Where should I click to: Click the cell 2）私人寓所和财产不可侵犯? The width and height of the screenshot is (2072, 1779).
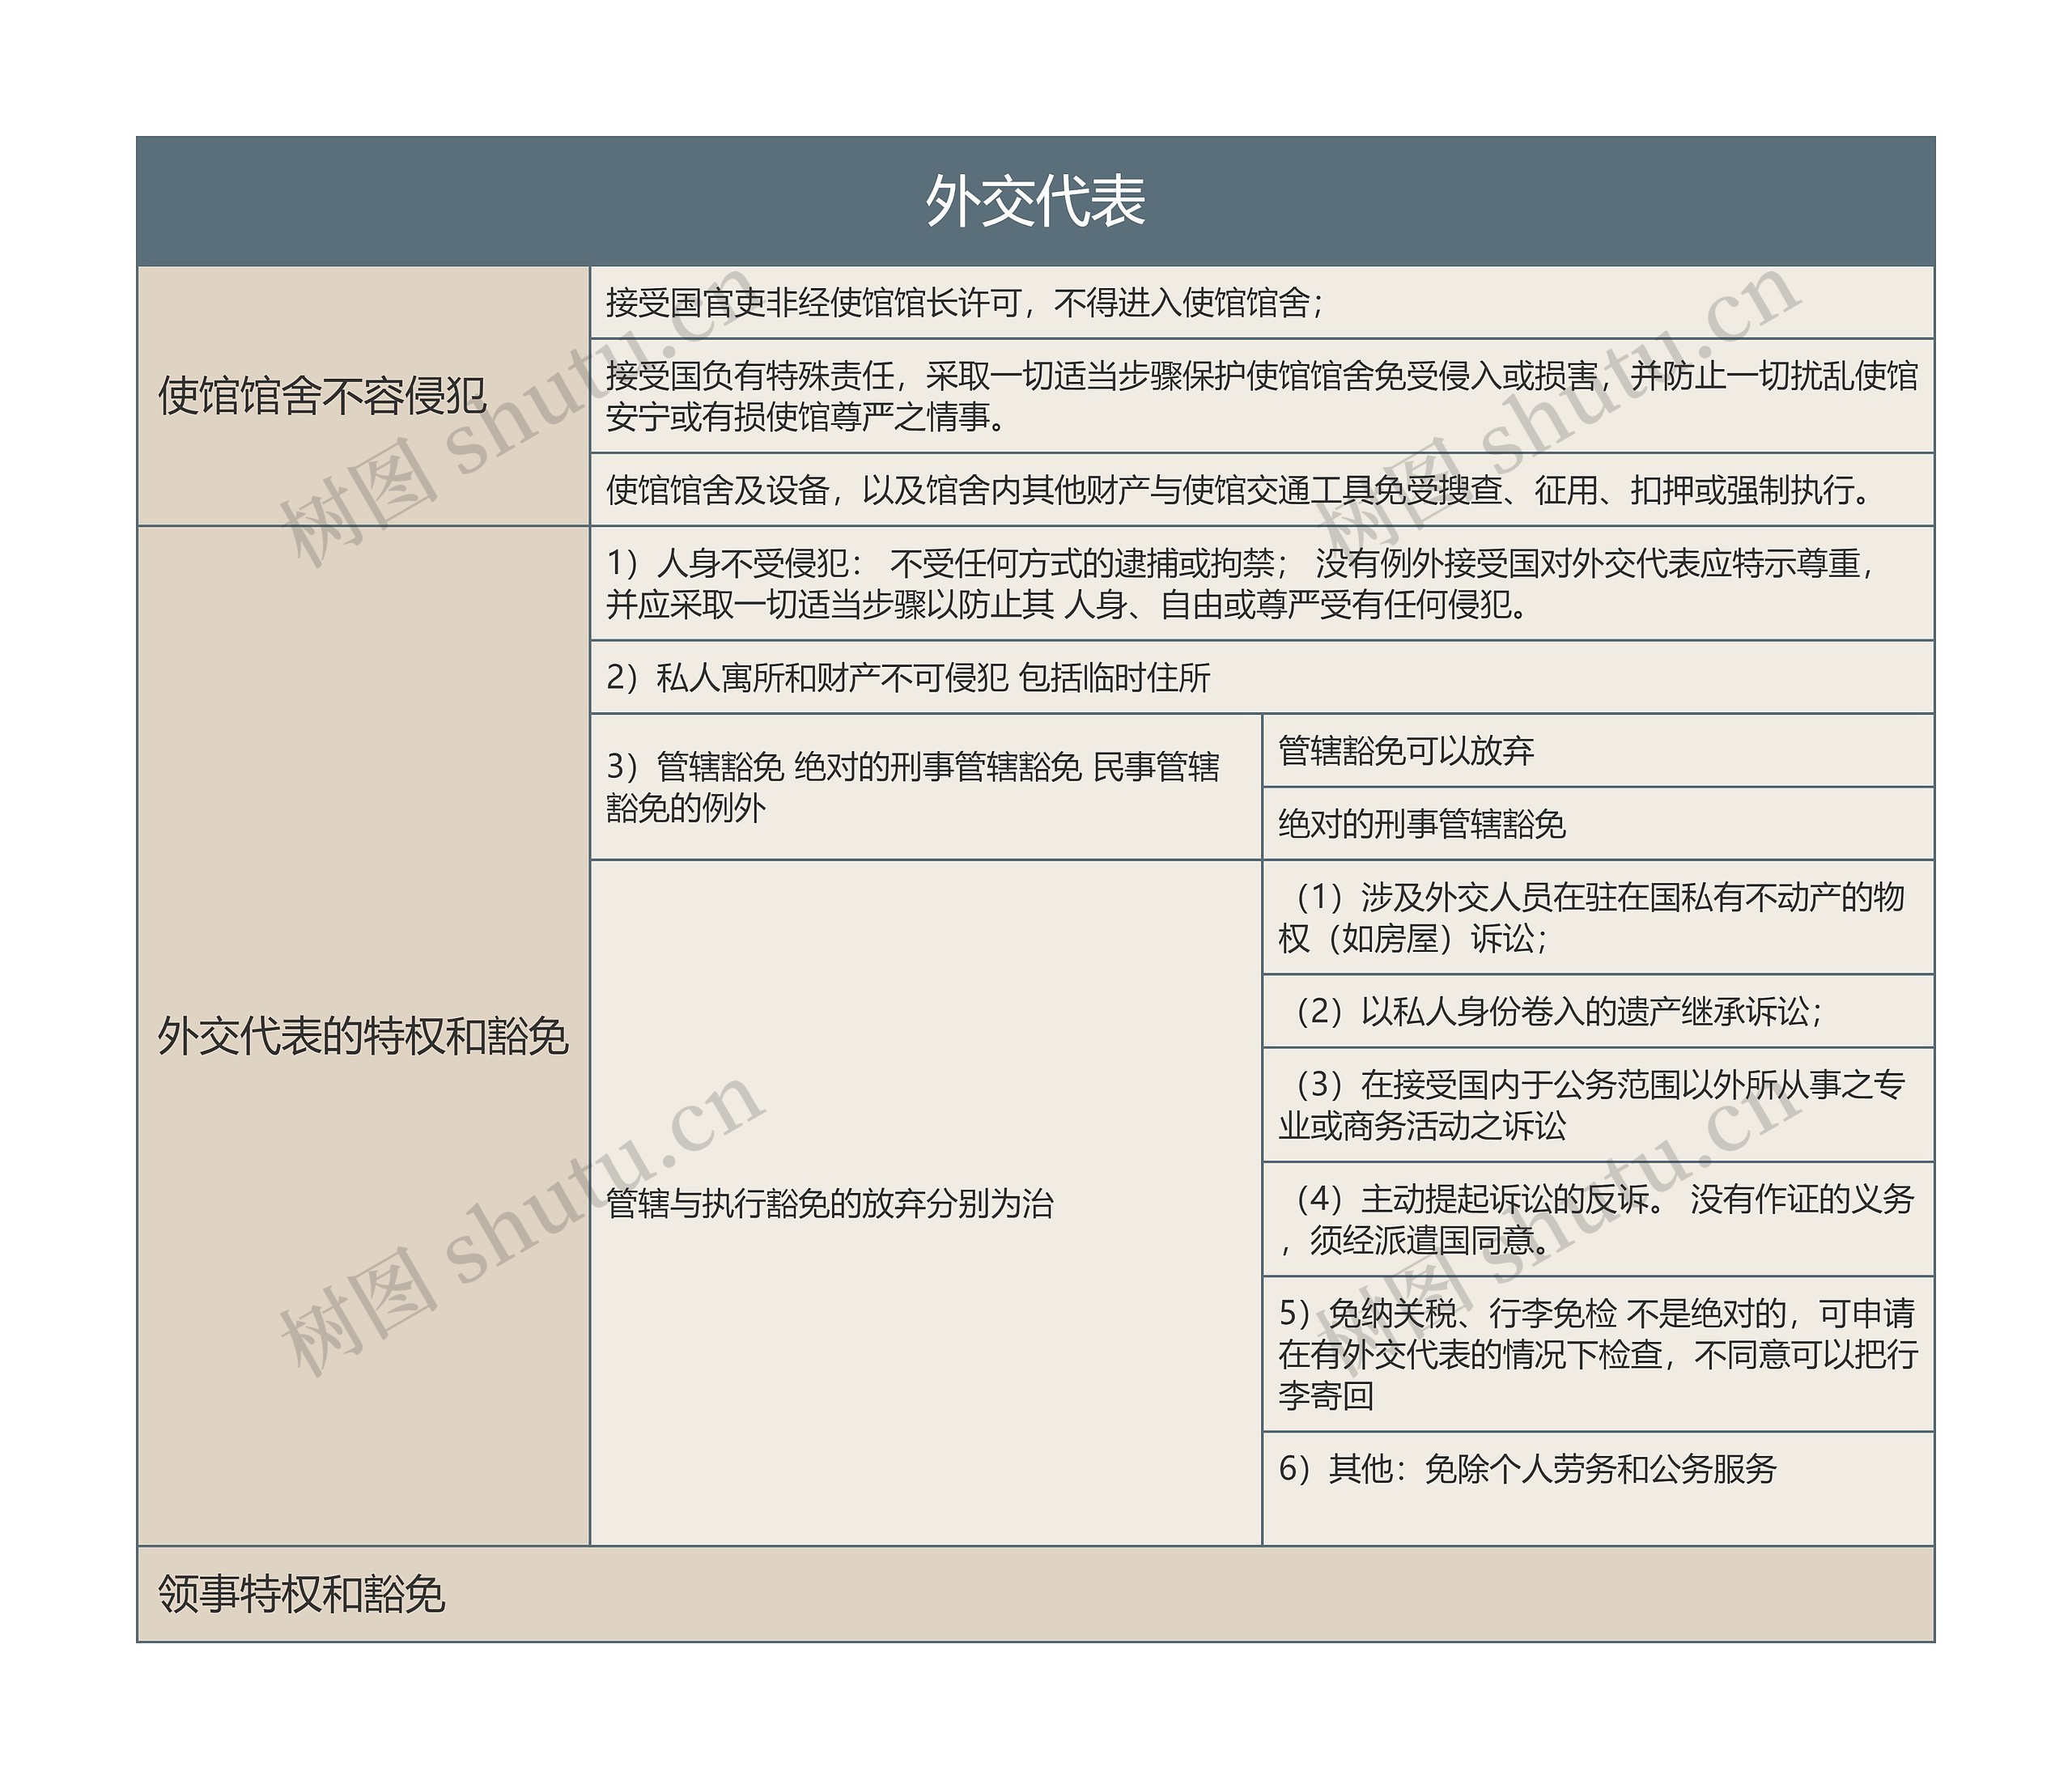point(1262,678)
